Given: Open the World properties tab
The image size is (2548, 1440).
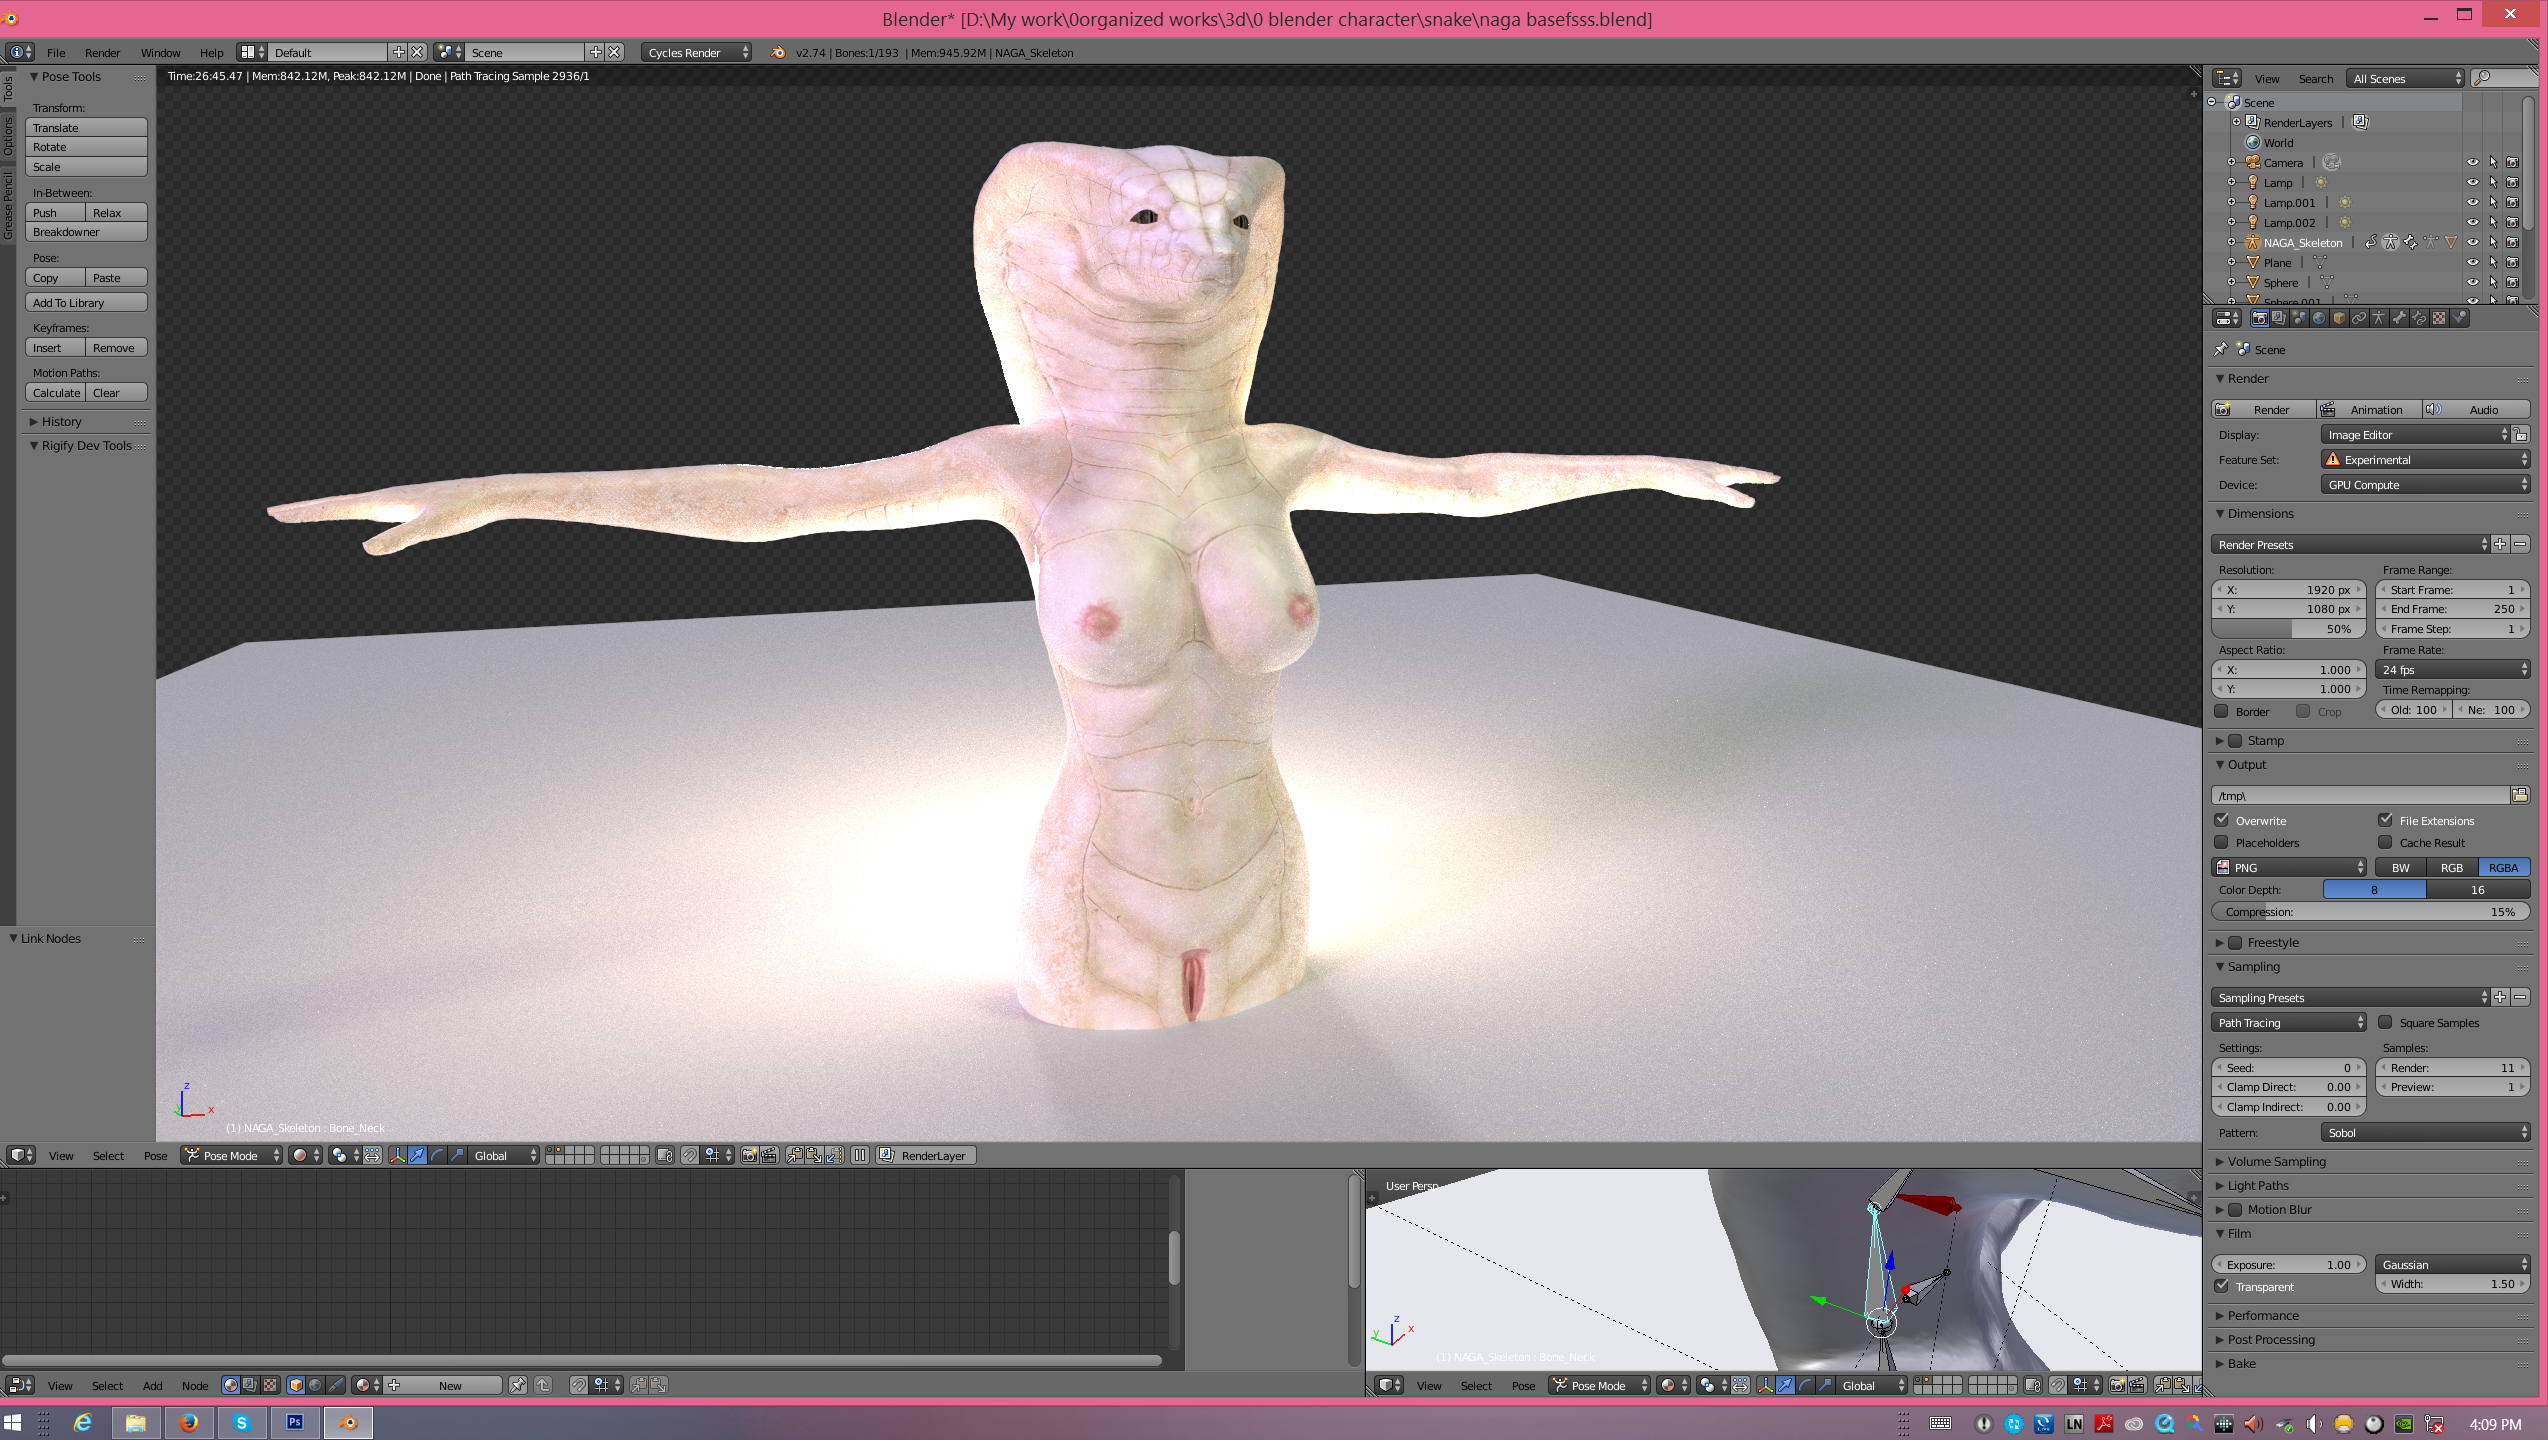Looking at the screenshot, I should 2319,318.
